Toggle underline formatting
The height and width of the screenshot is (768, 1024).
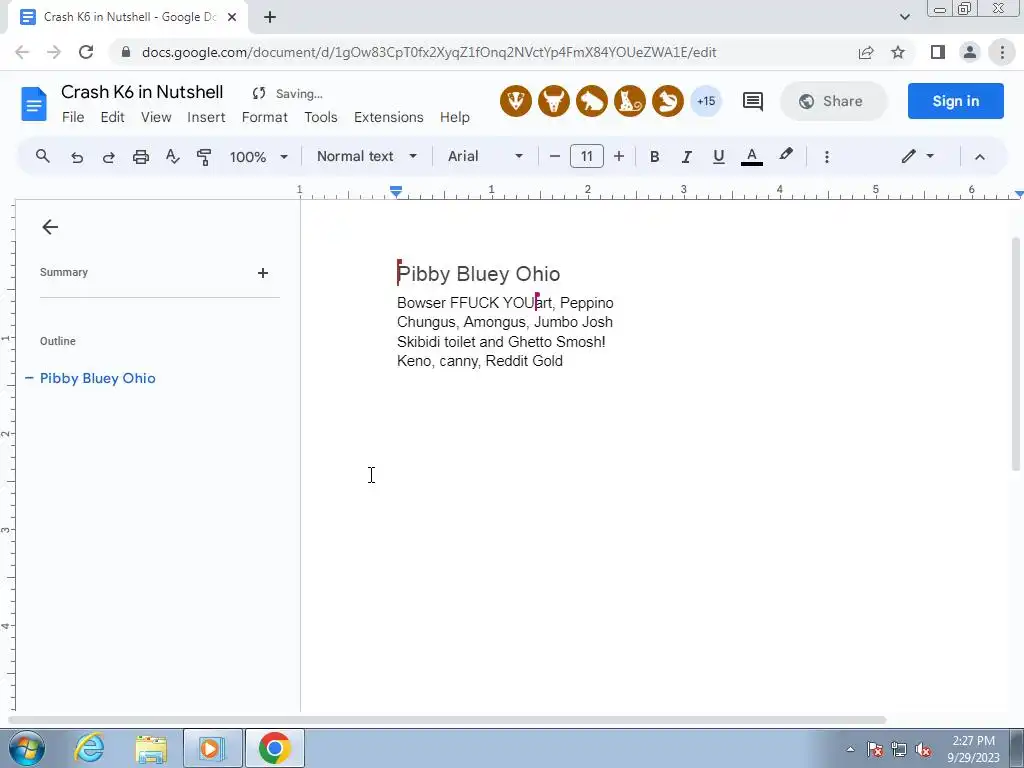[x=718, y=157]
